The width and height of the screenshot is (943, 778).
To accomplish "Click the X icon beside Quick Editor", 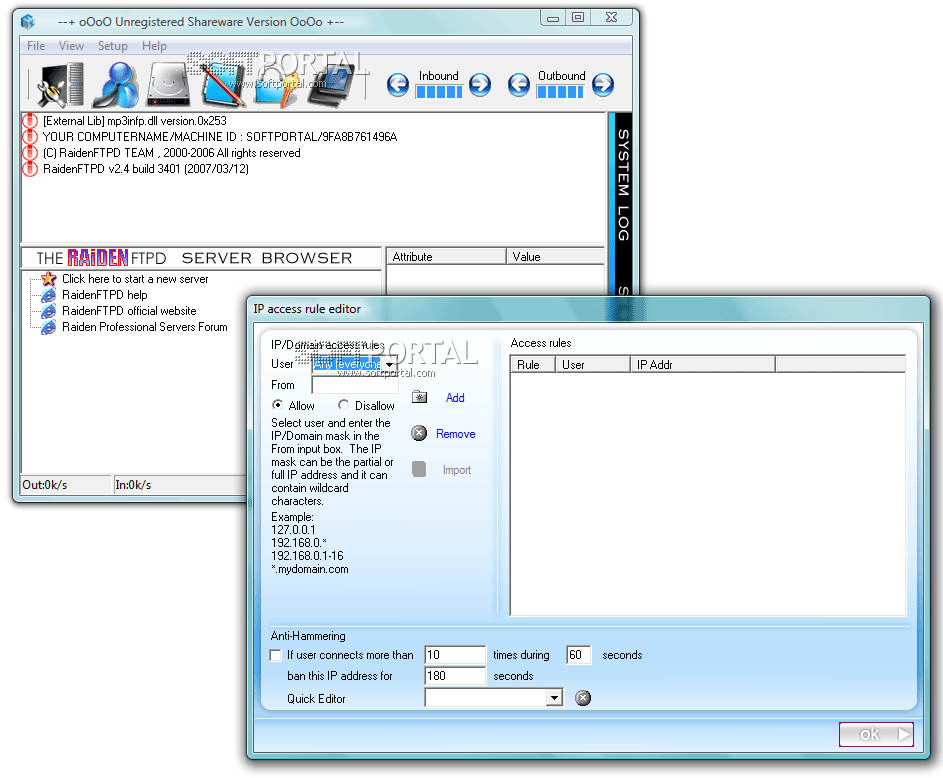I will tap(583, 698).
